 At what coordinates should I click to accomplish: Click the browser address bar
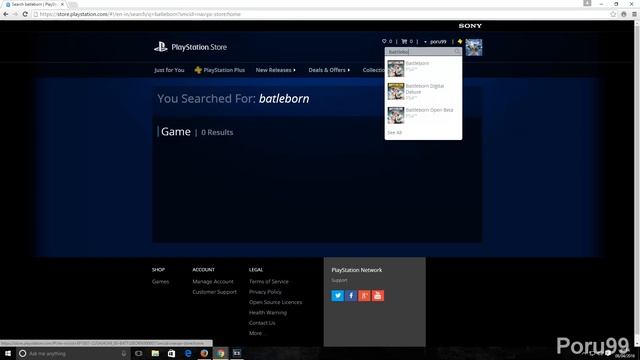[x=318, y=14]
